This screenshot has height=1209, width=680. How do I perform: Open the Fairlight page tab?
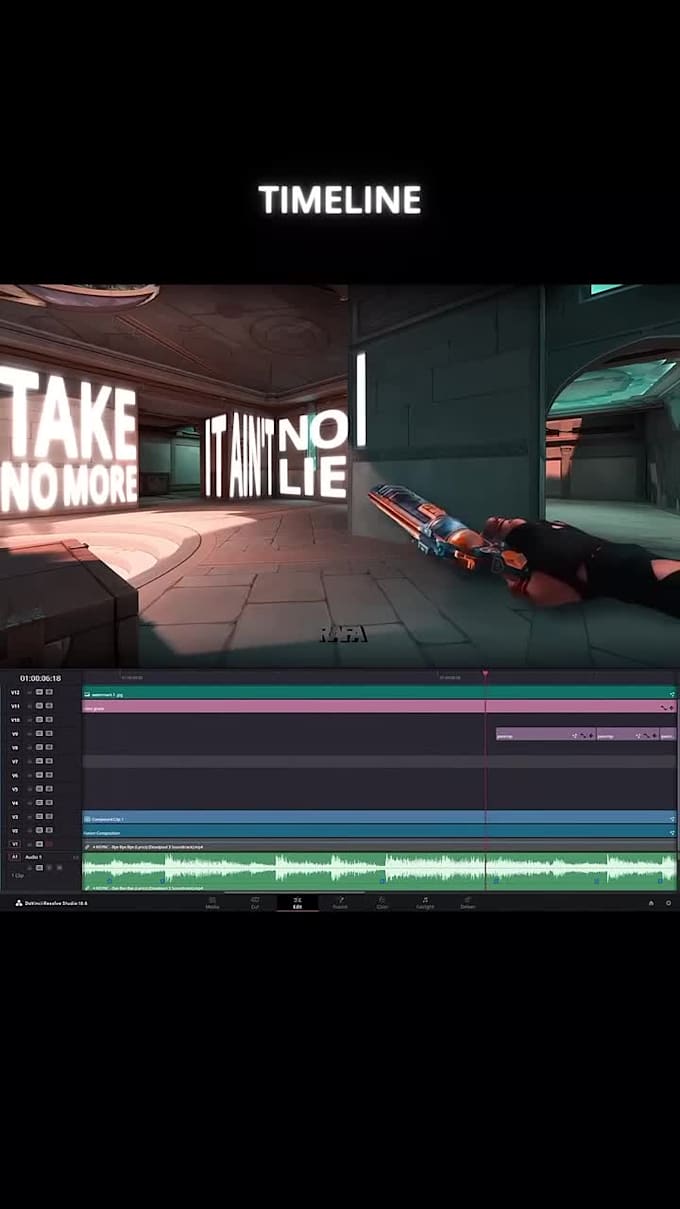coord(425,903)
